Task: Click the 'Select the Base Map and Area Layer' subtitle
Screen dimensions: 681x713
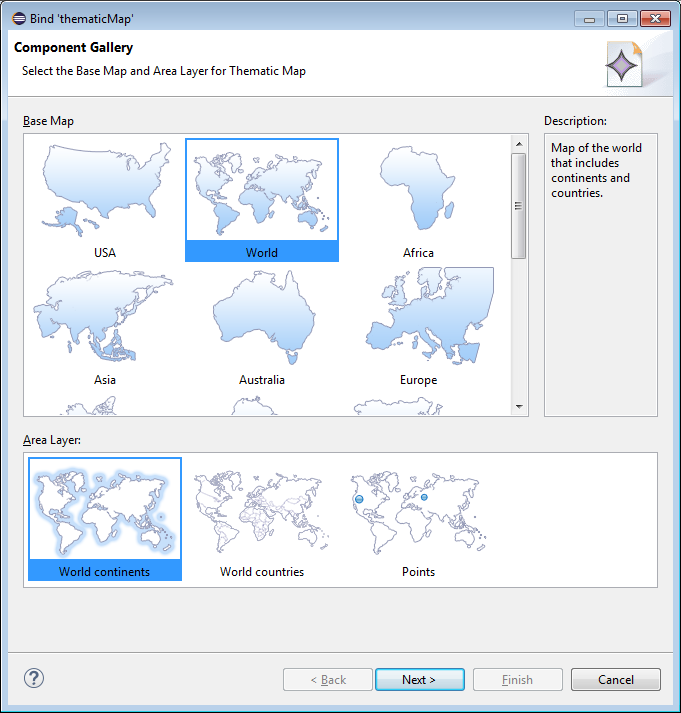Action: (x=164, y=71)
